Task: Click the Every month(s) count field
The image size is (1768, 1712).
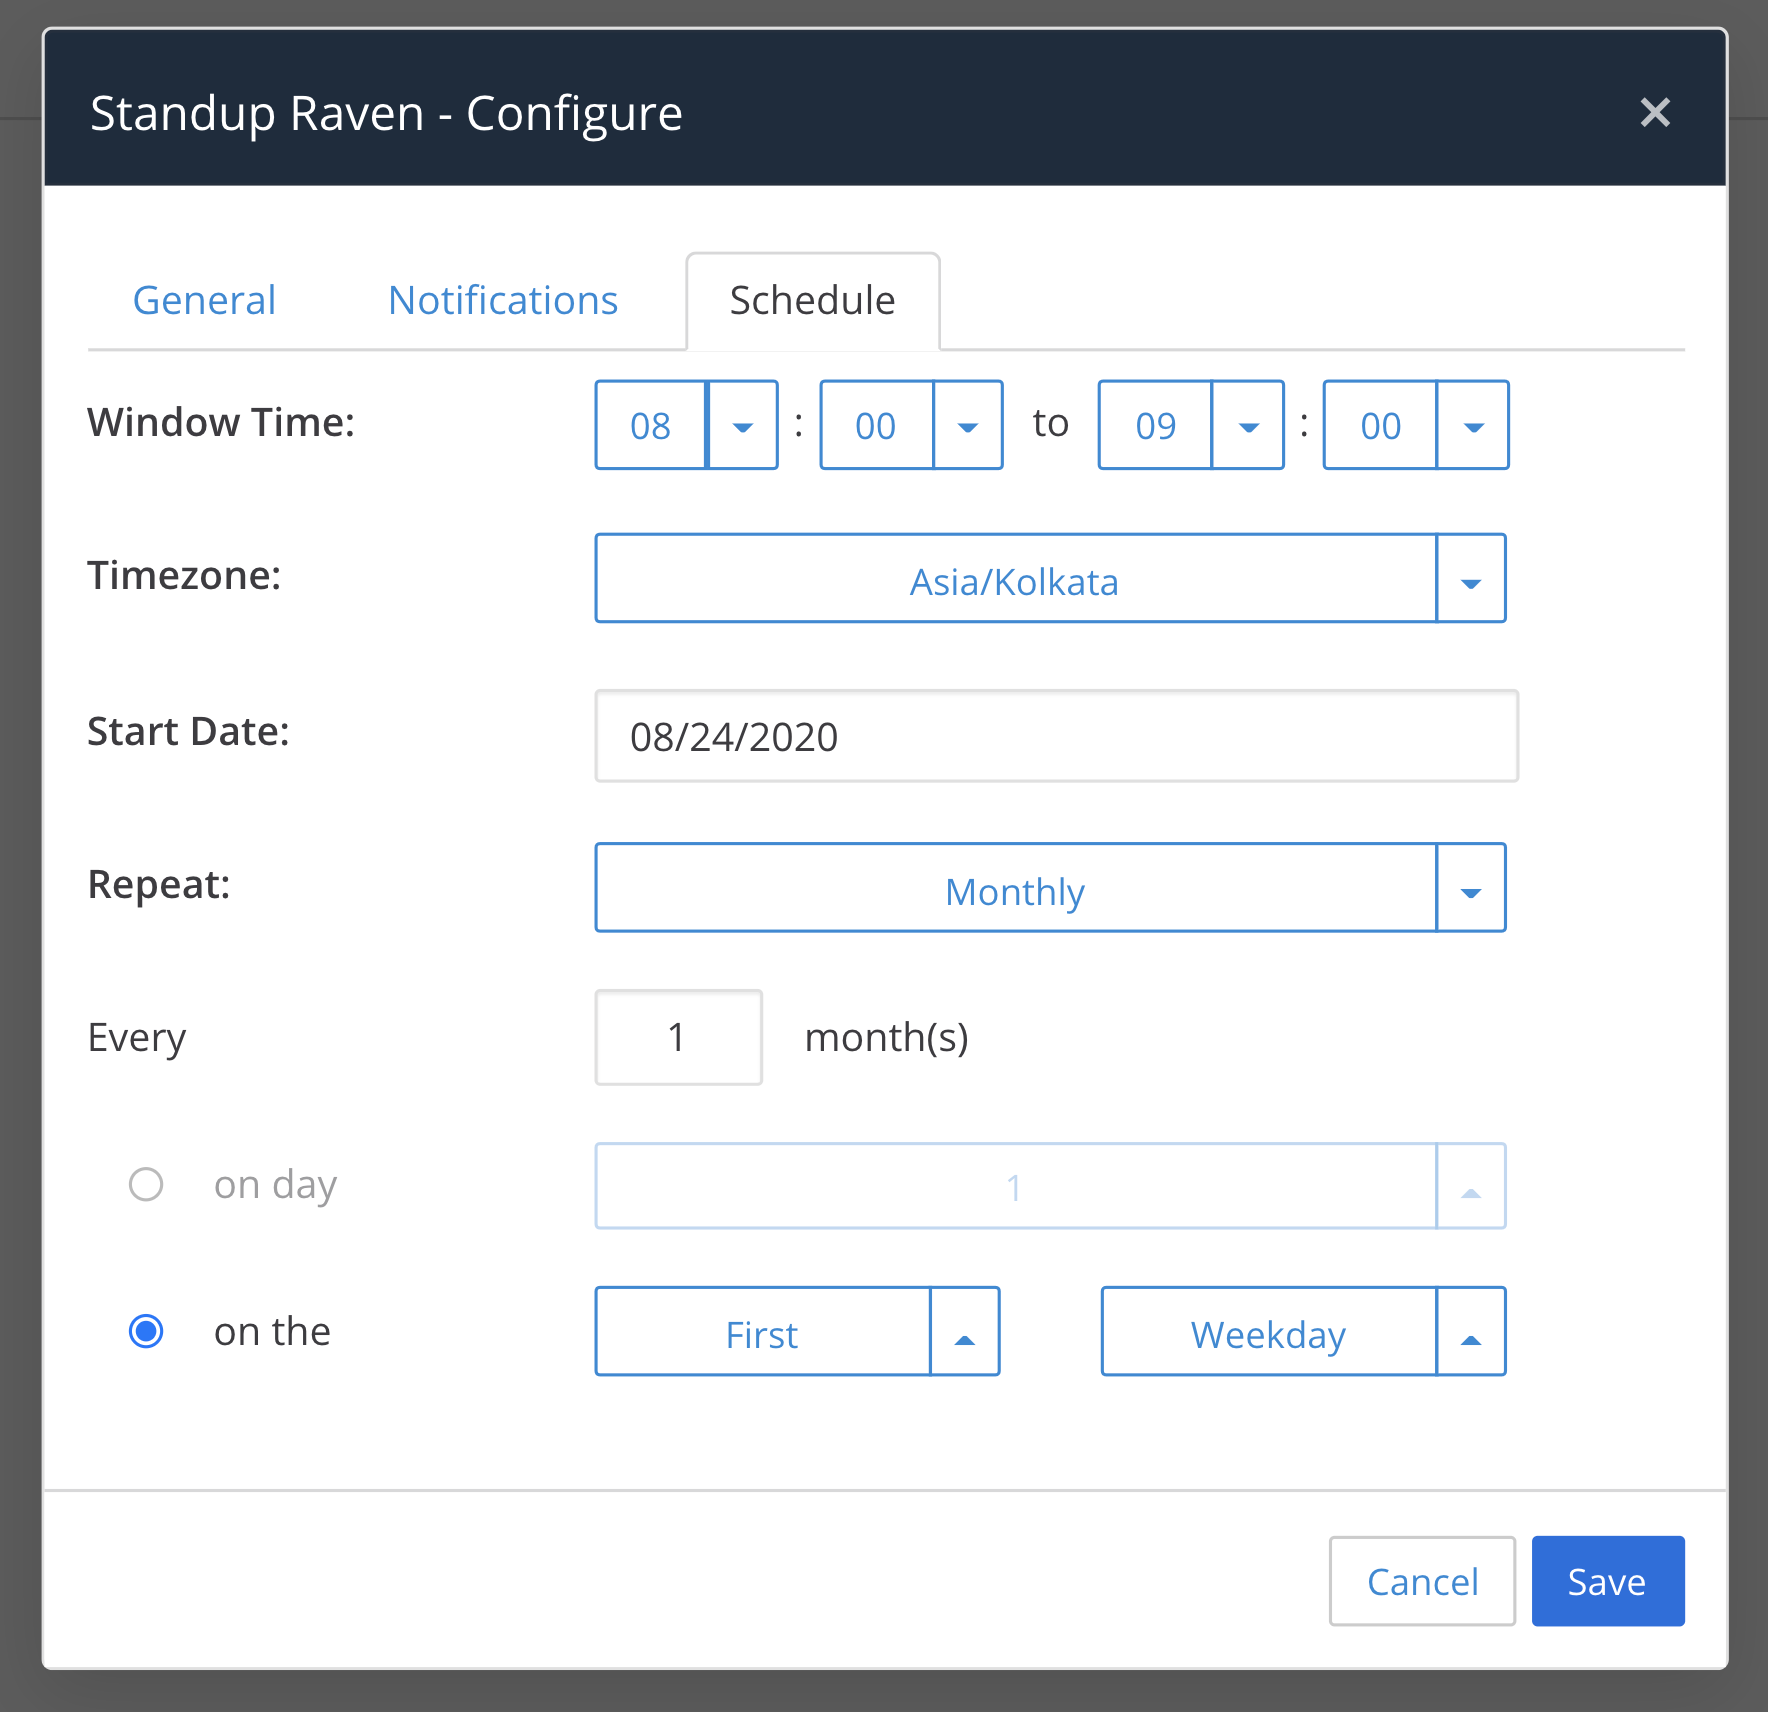Action: click(678, 1037)
